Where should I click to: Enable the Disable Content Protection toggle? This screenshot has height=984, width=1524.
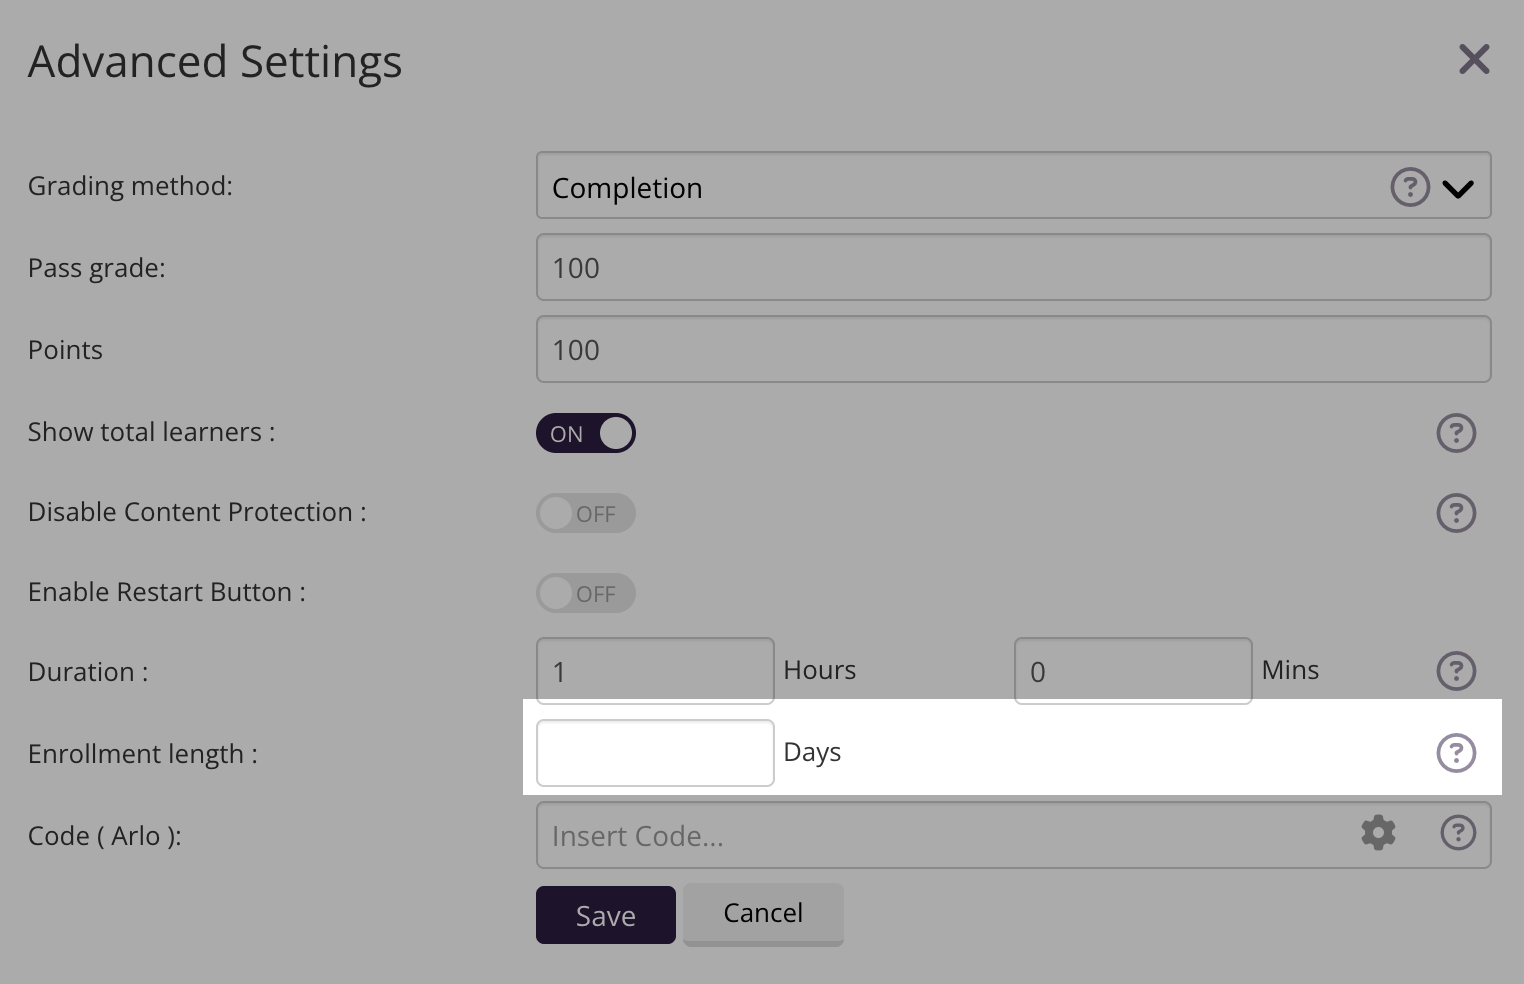click(586, 513)
